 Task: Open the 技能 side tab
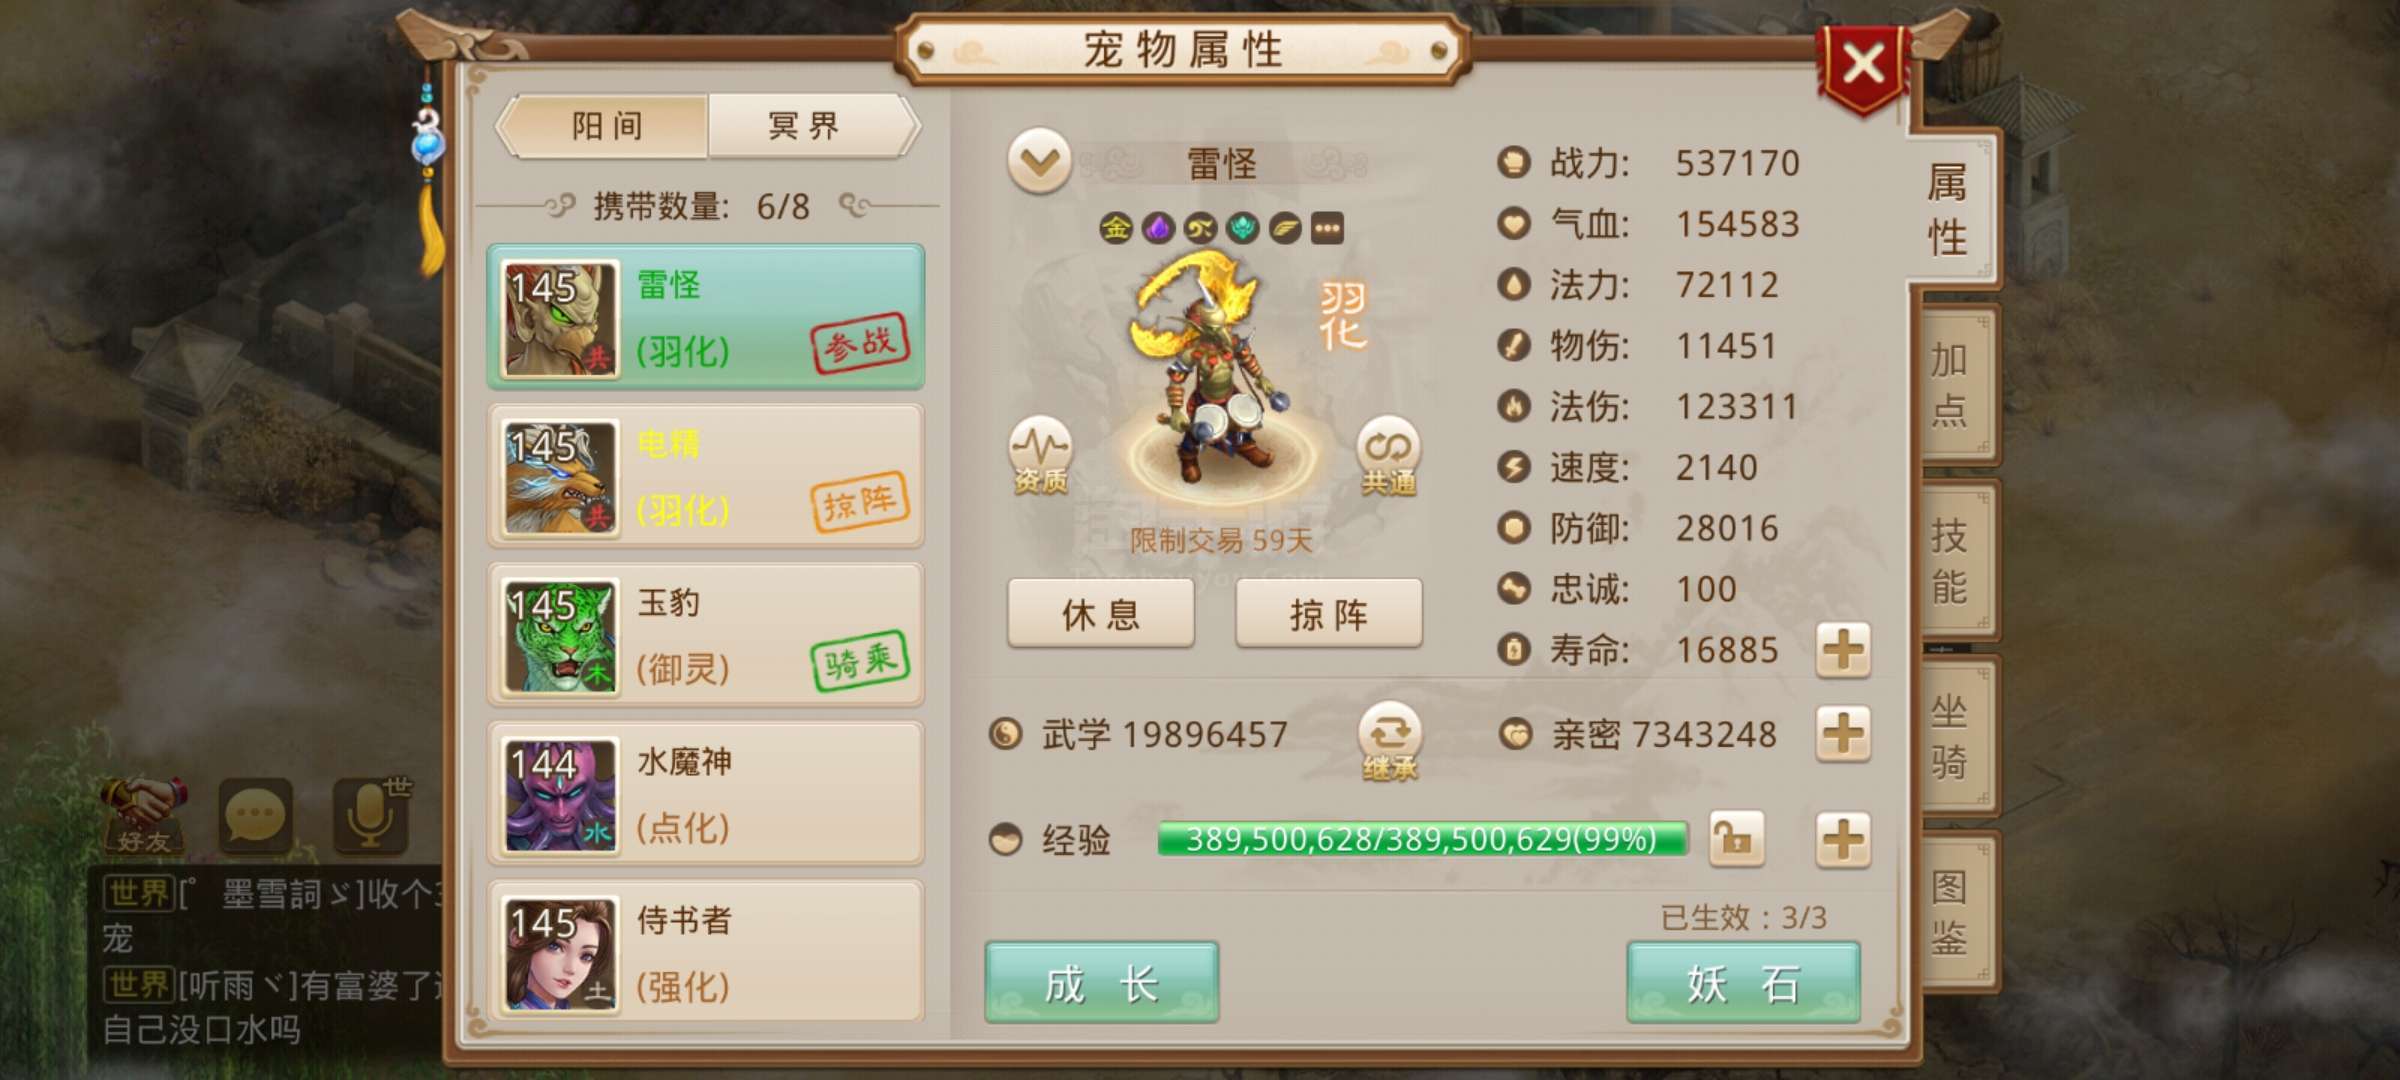[1950, 561]
